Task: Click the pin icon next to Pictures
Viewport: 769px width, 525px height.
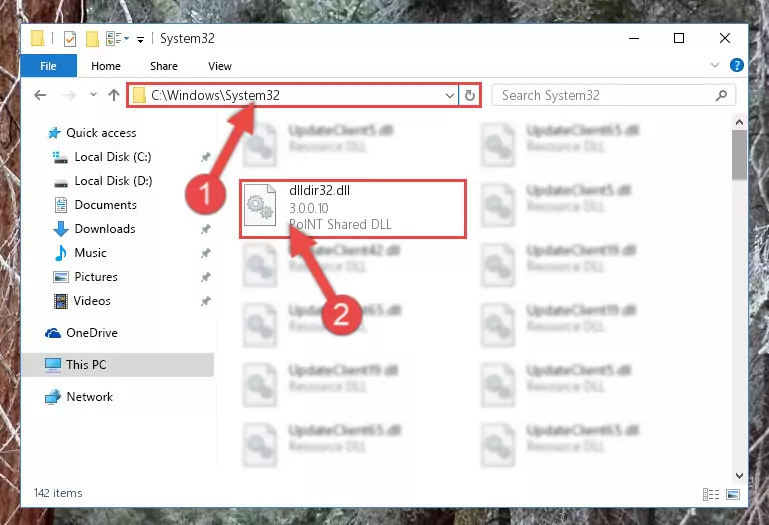Action: 205,277
